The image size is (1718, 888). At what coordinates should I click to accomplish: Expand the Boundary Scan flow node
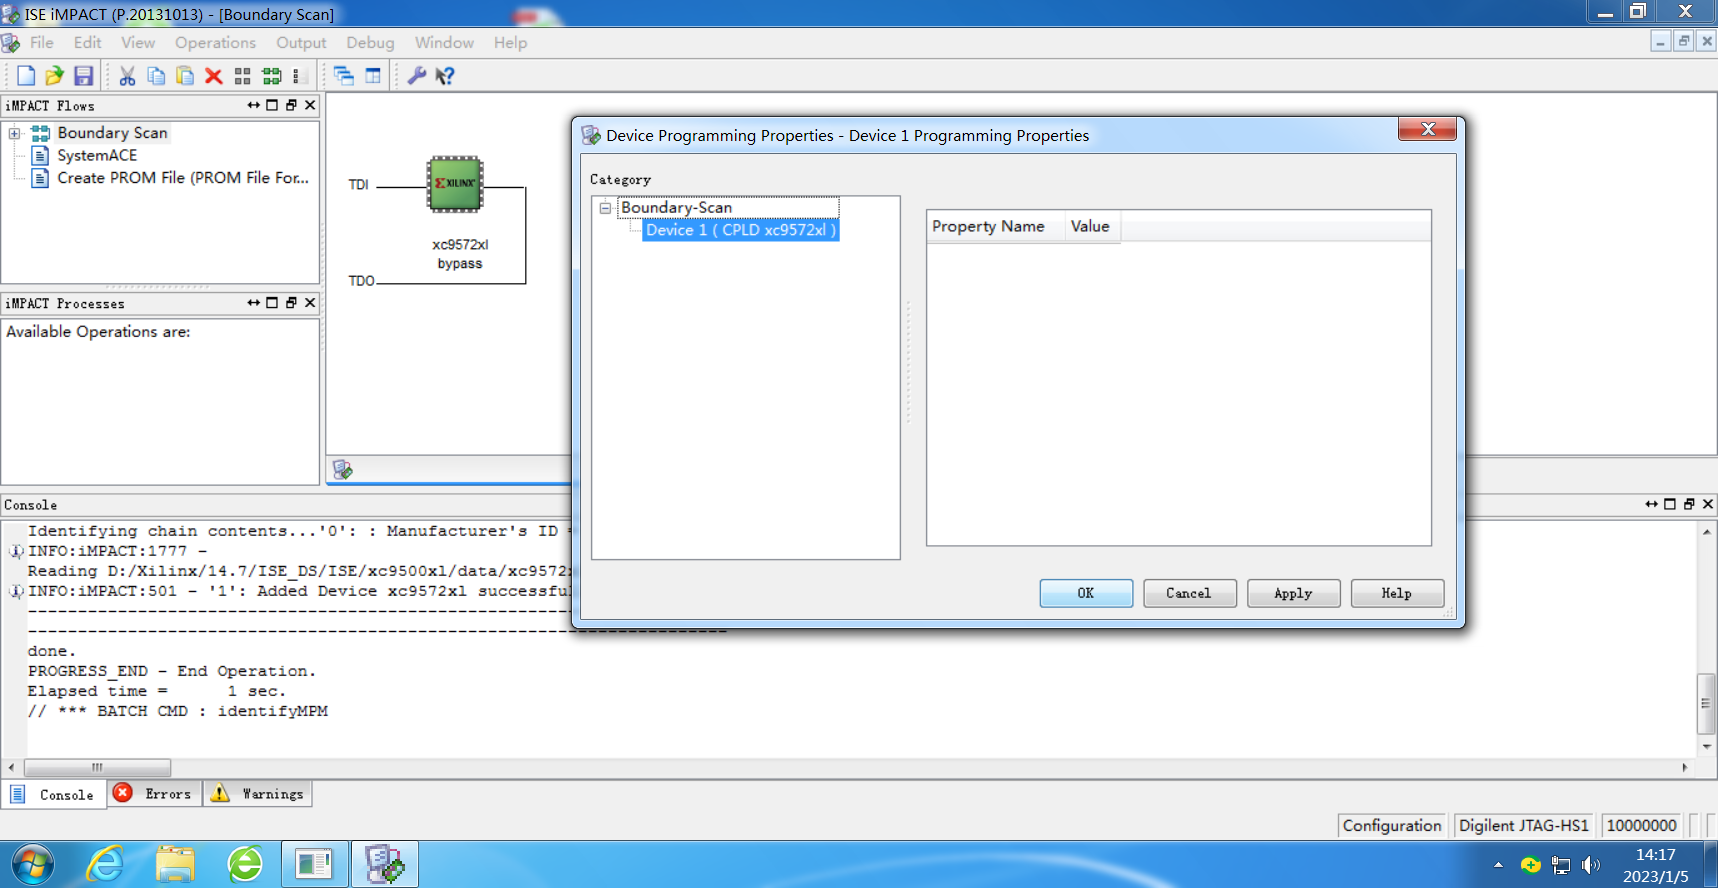pos(15,133)
